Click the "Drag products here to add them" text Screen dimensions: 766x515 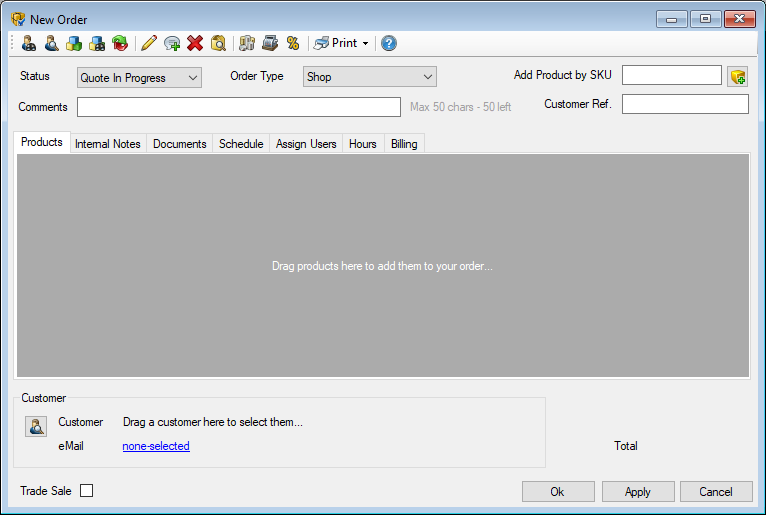pos(382,266)
